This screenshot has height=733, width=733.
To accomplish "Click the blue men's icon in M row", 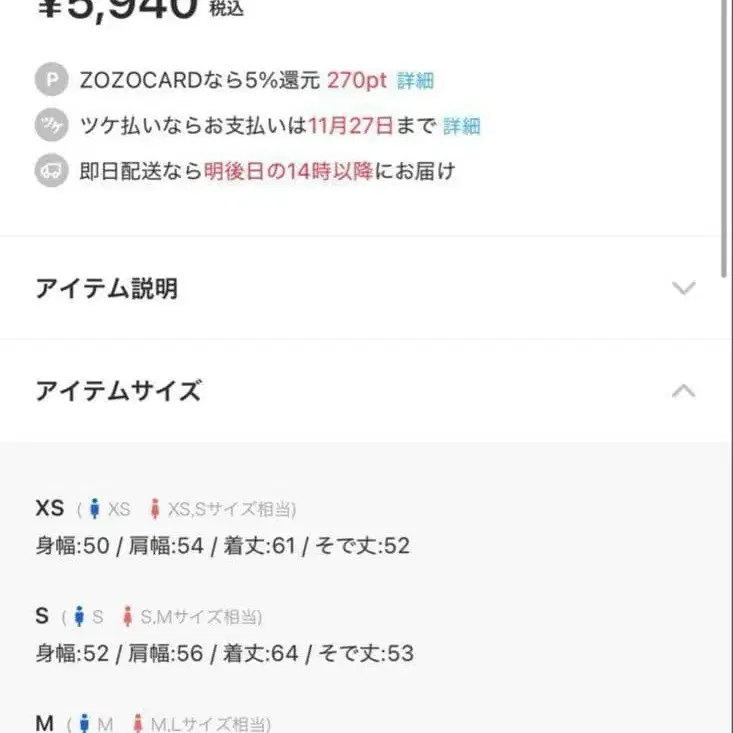I will tap(84, 723).
